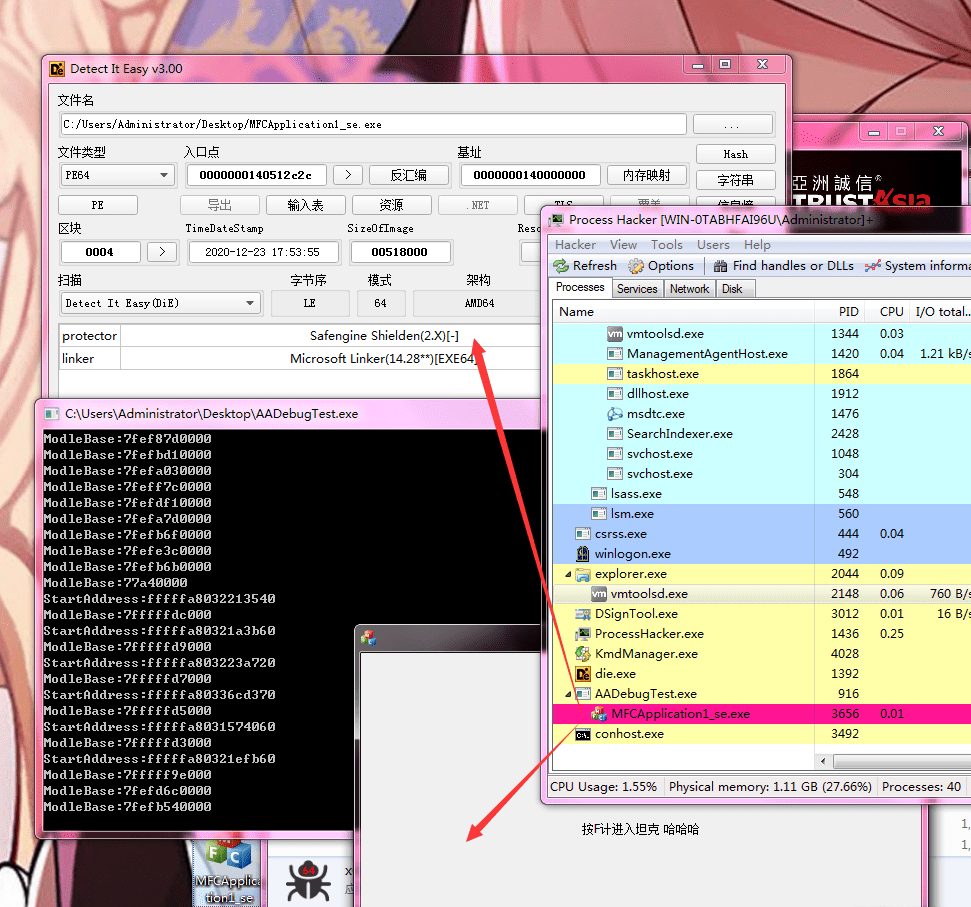Screen dimensions: 971x907
Task: Open the bug debugger desktop icon
Action: coord(308,880)
